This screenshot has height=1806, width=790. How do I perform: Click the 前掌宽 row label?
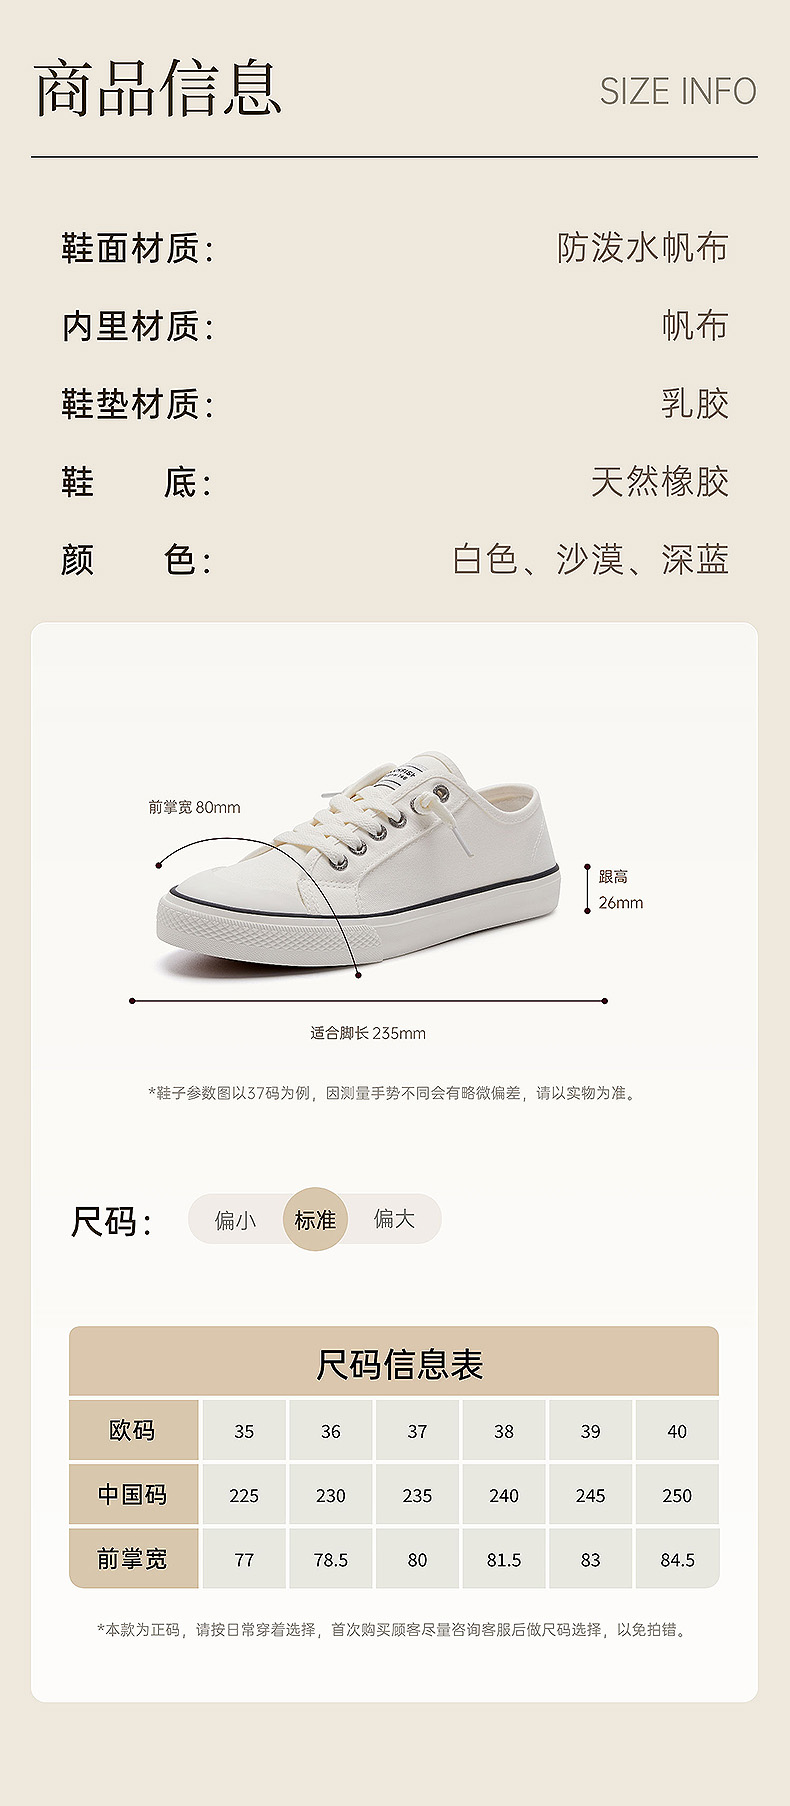click(x=133, y=1558)
